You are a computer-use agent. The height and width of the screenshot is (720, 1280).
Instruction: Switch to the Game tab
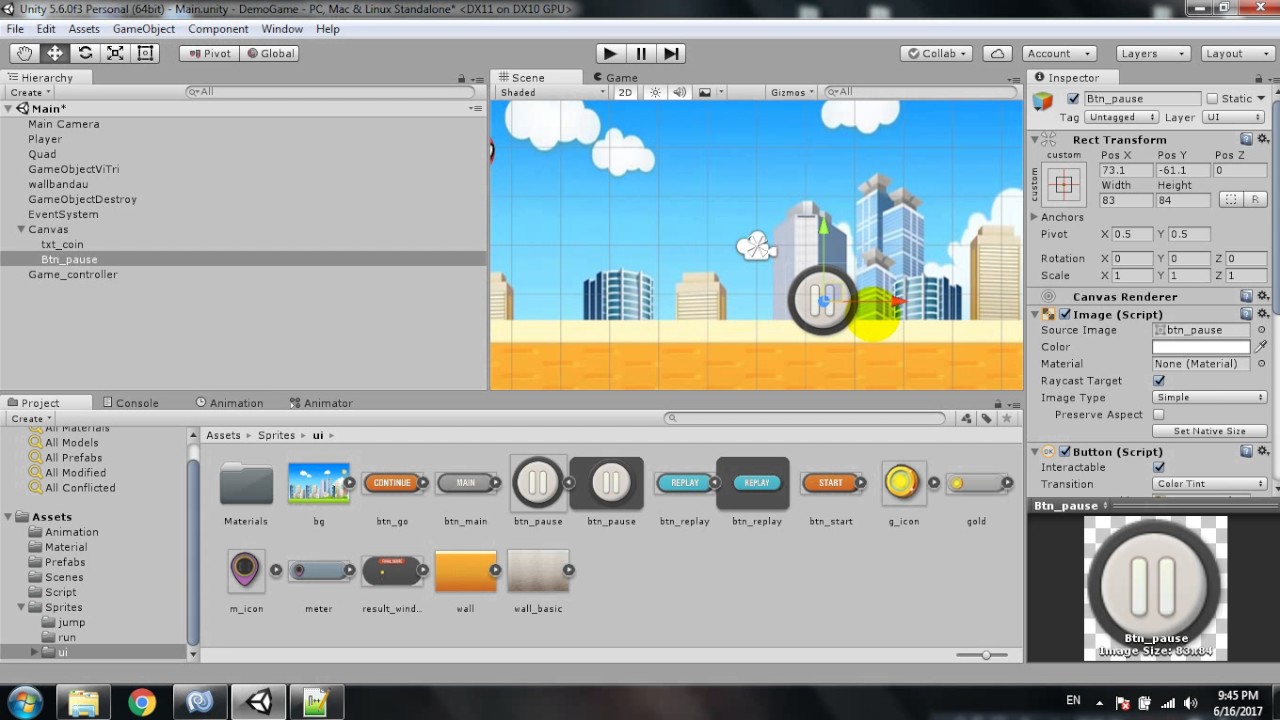(614, 77)
